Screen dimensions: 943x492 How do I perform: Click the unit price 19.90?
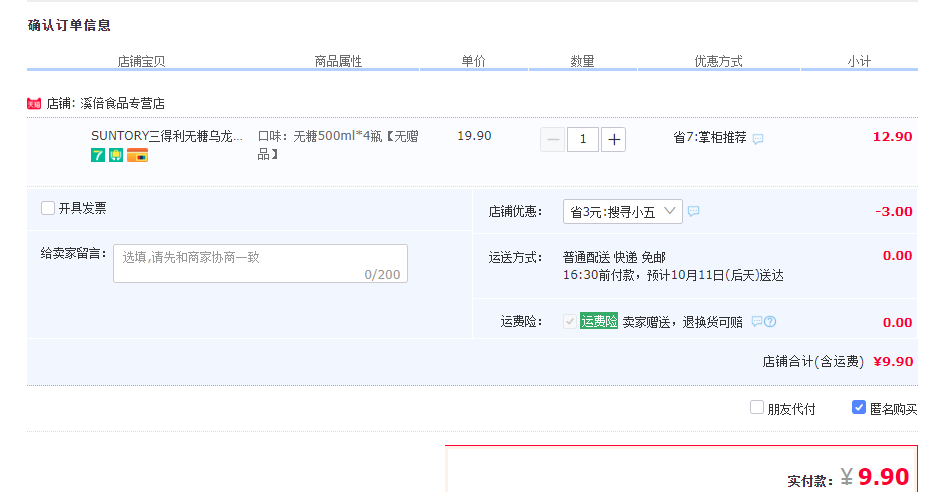475,136
